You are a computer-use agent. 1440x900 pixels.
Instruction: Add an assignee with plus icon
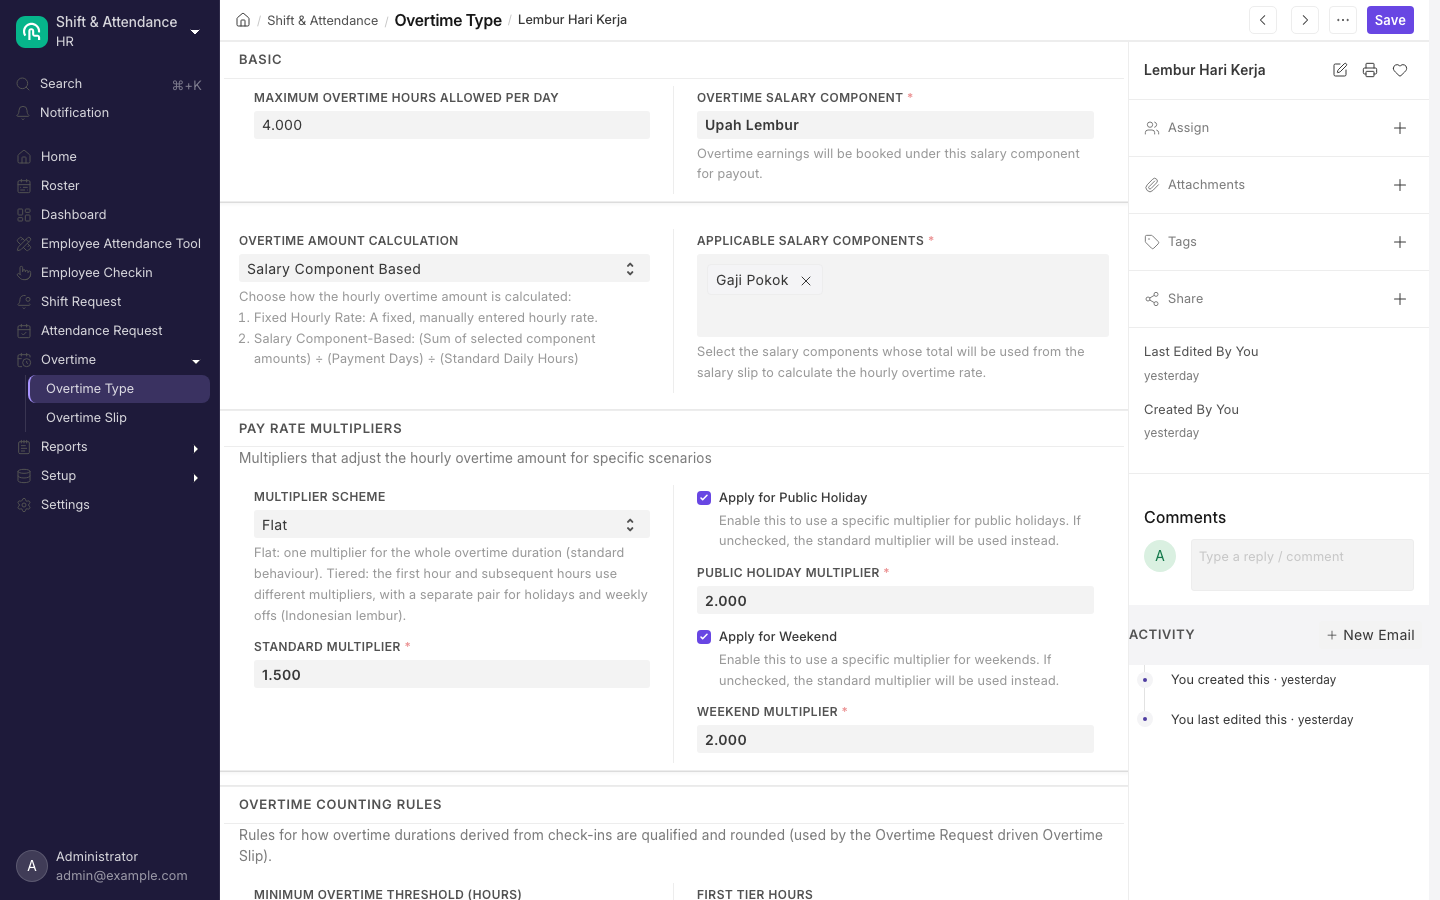click(x=1400, y=128)
